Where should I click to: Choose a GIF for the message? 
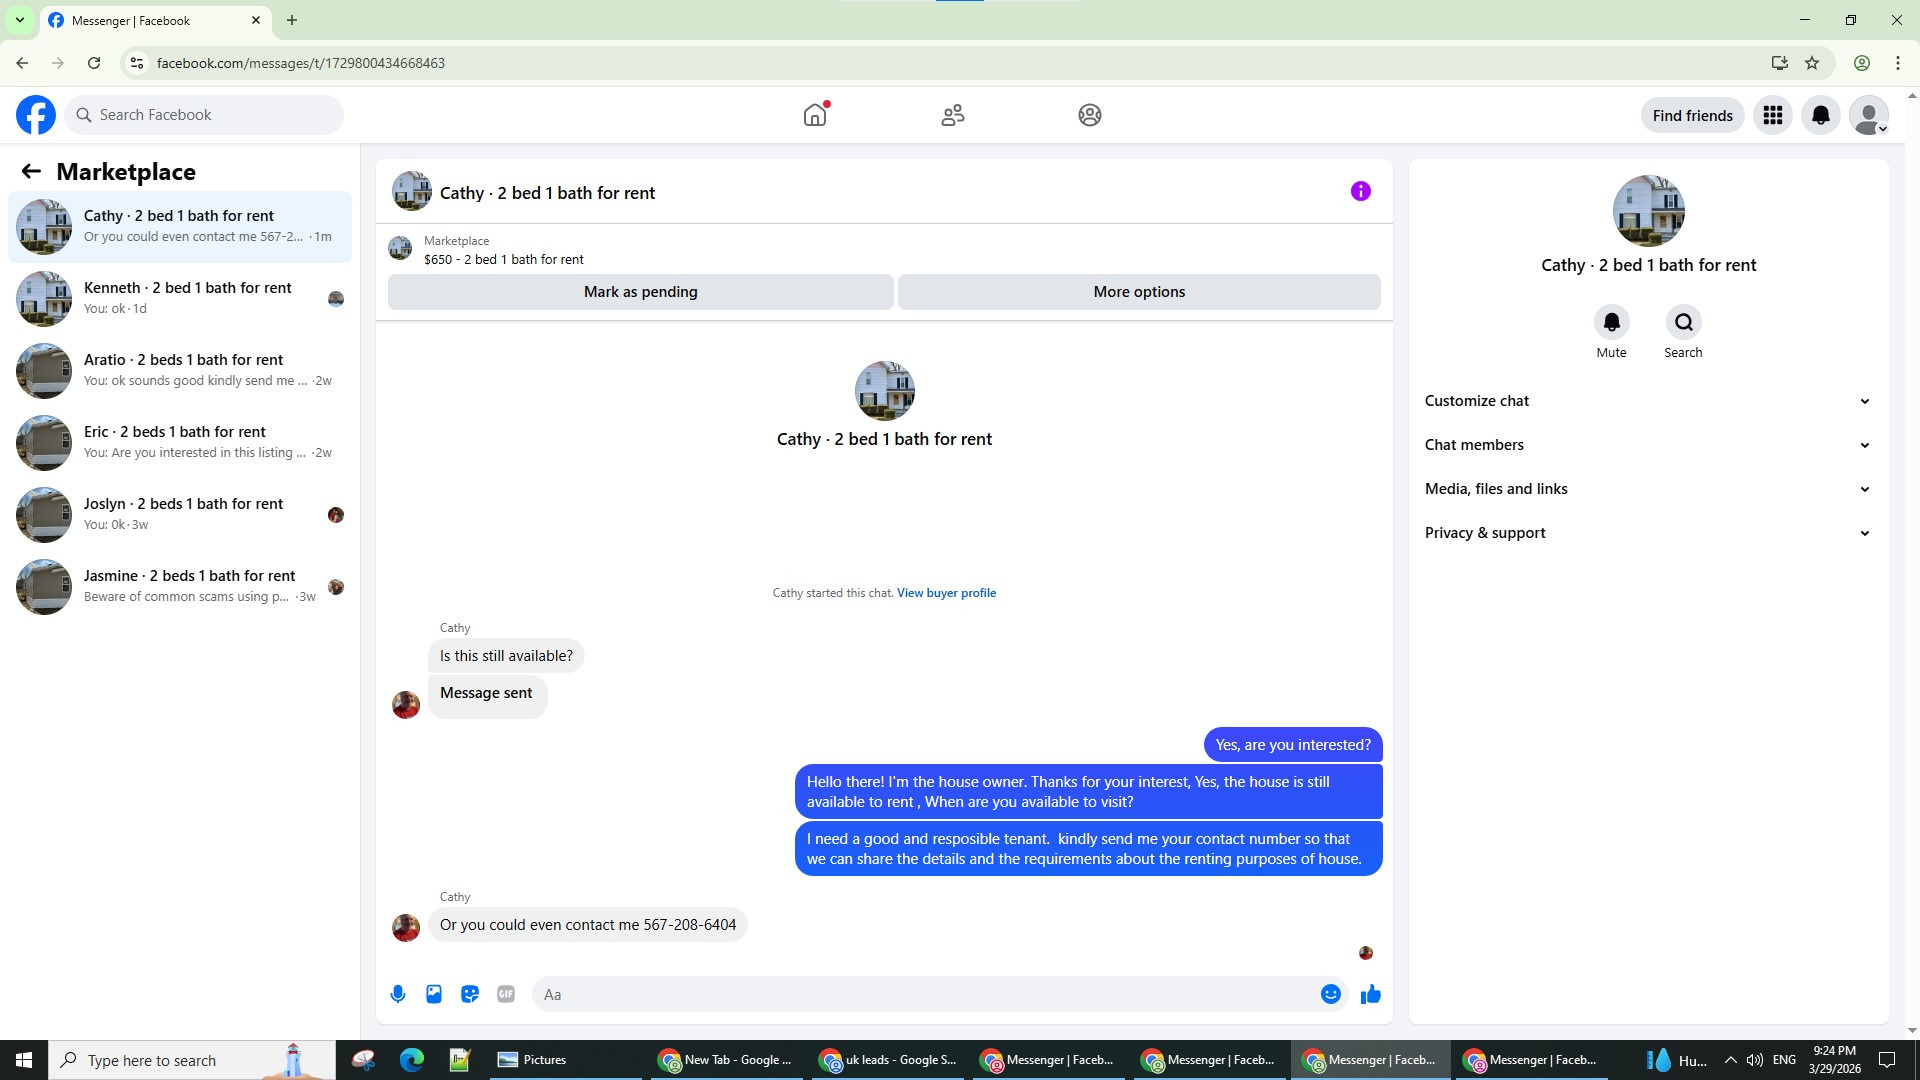506,994
